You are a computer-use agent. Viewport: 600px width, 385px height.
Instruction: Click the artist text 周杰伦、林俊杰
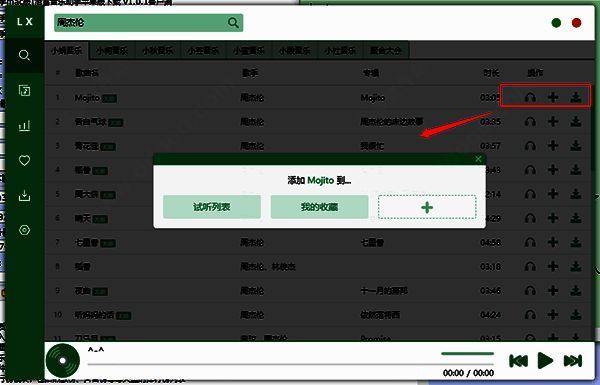point(268,266)
